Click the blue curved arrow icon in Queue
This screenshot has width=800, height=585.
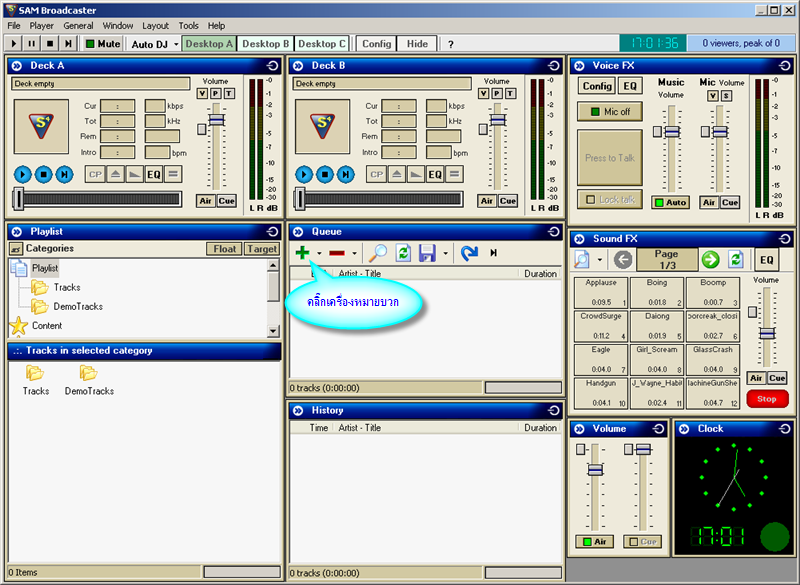click(469, 252)
